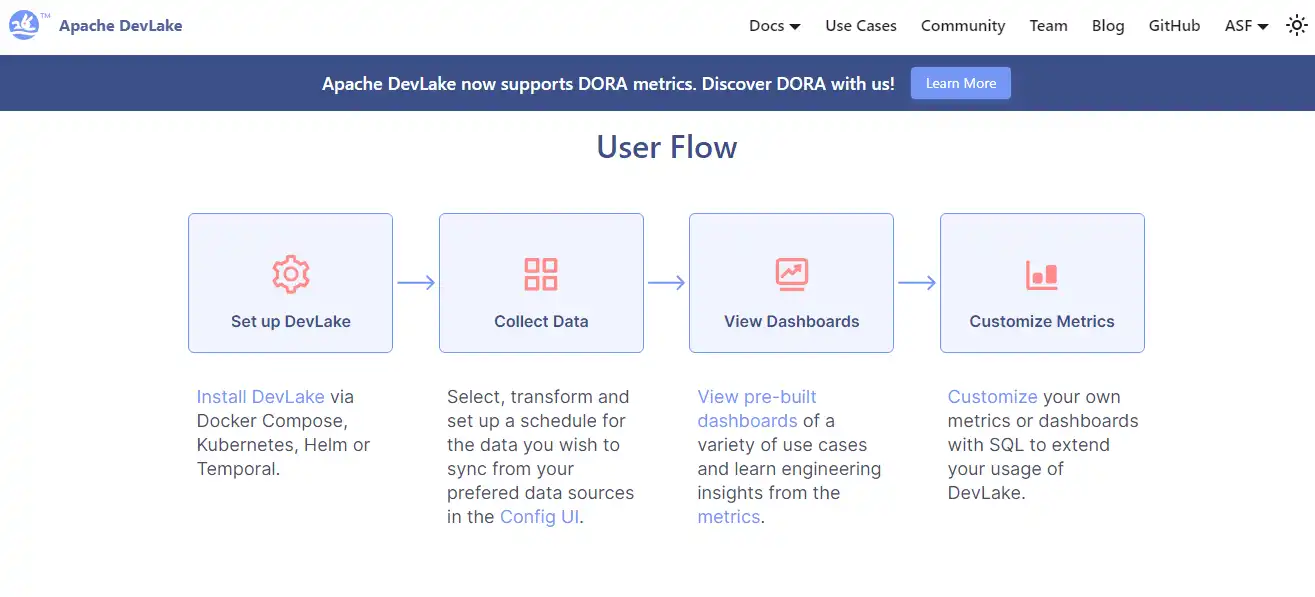The image size is (1315, 597).
Task: Open the Use Cases nav item
Action: [x=861, y=26]
